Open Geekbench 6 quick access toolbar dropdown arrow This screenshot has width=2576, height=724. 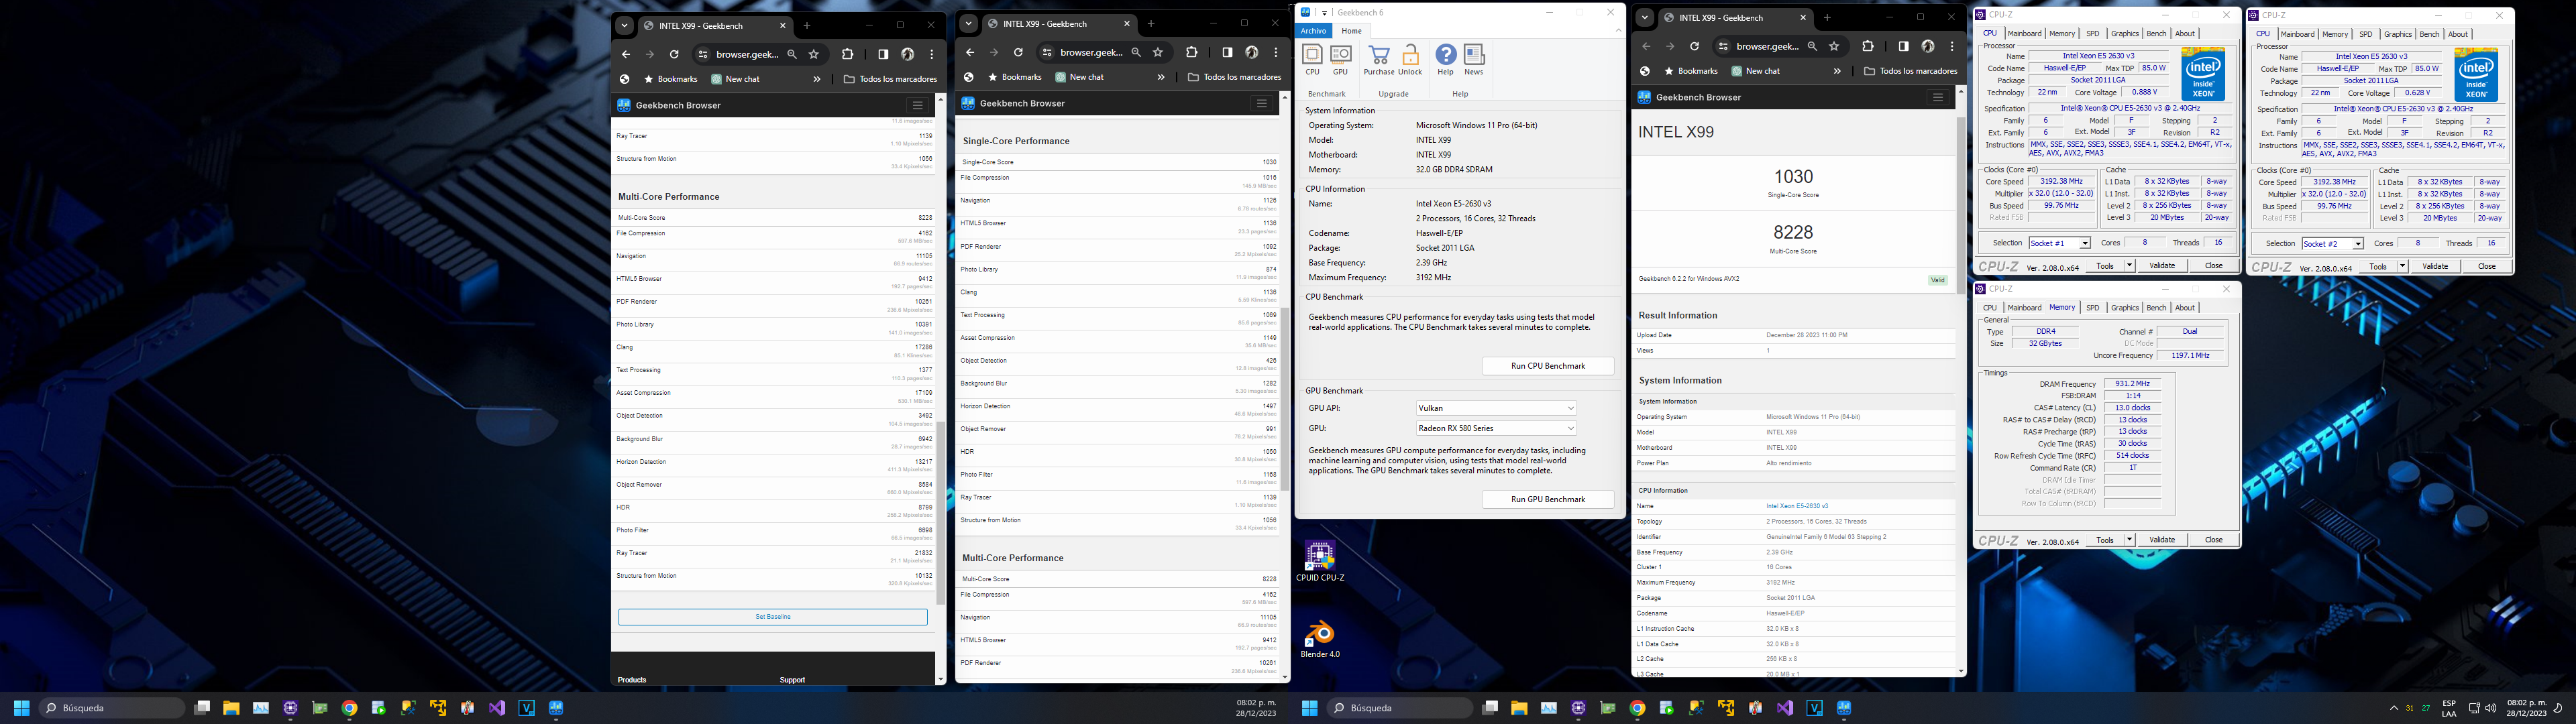(x=1325, y=13)
